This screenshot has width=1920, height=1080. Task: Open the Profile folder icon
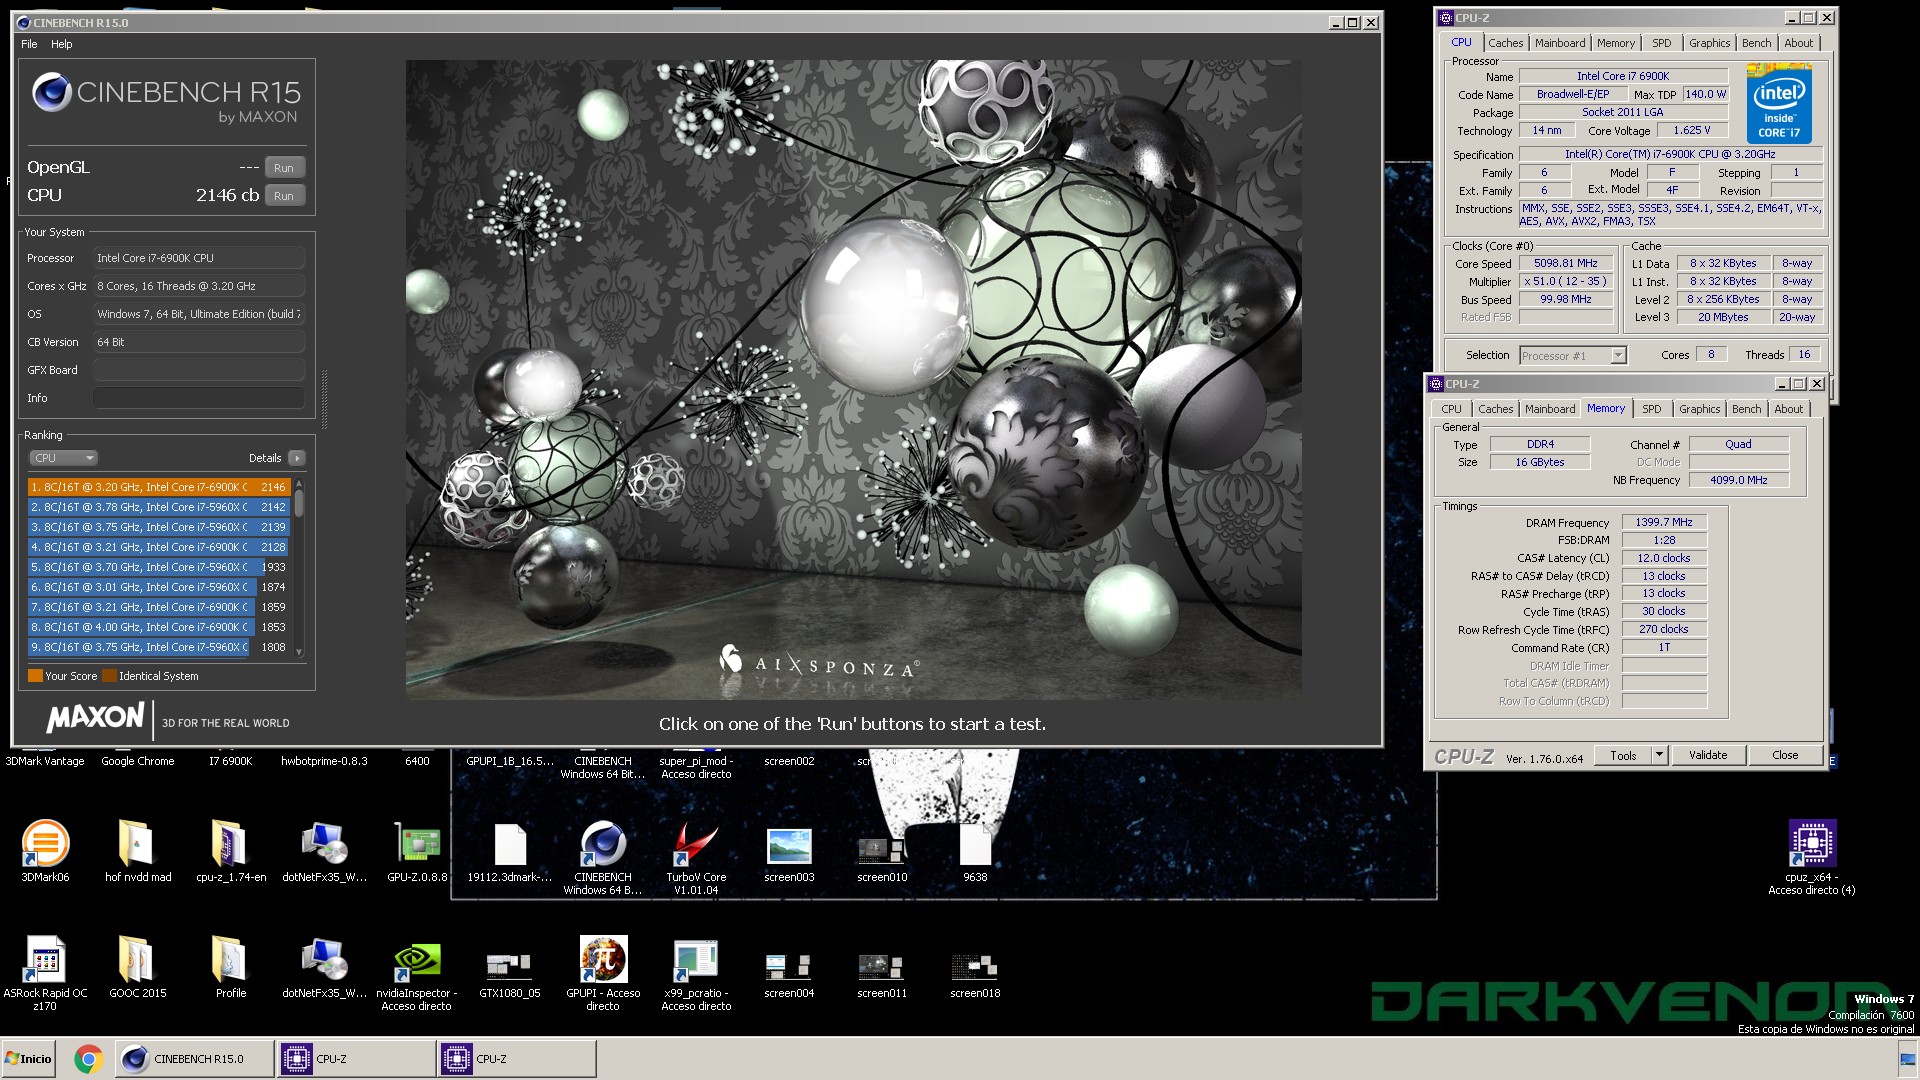[231, 967]
